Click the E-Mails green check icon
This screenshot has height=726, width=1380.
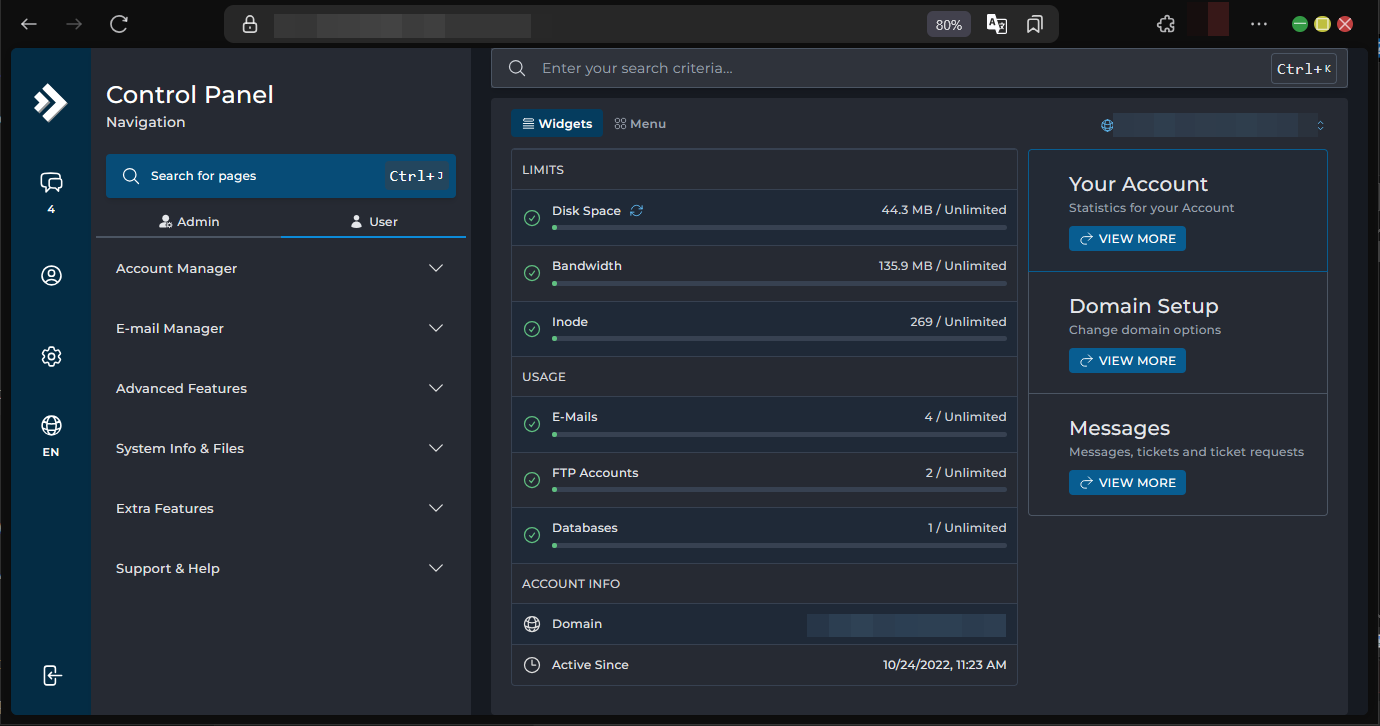coord(532,424)
